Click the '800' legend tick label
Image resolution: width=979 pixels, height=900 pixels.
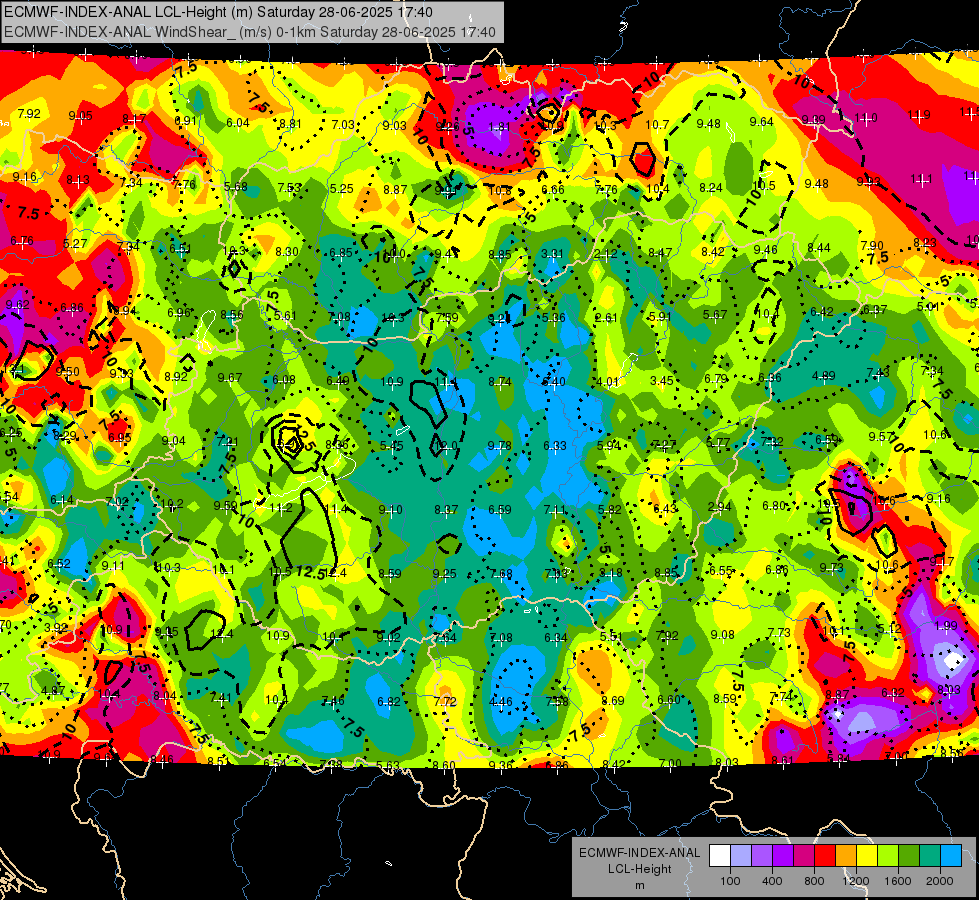click(x=814, y=881)
